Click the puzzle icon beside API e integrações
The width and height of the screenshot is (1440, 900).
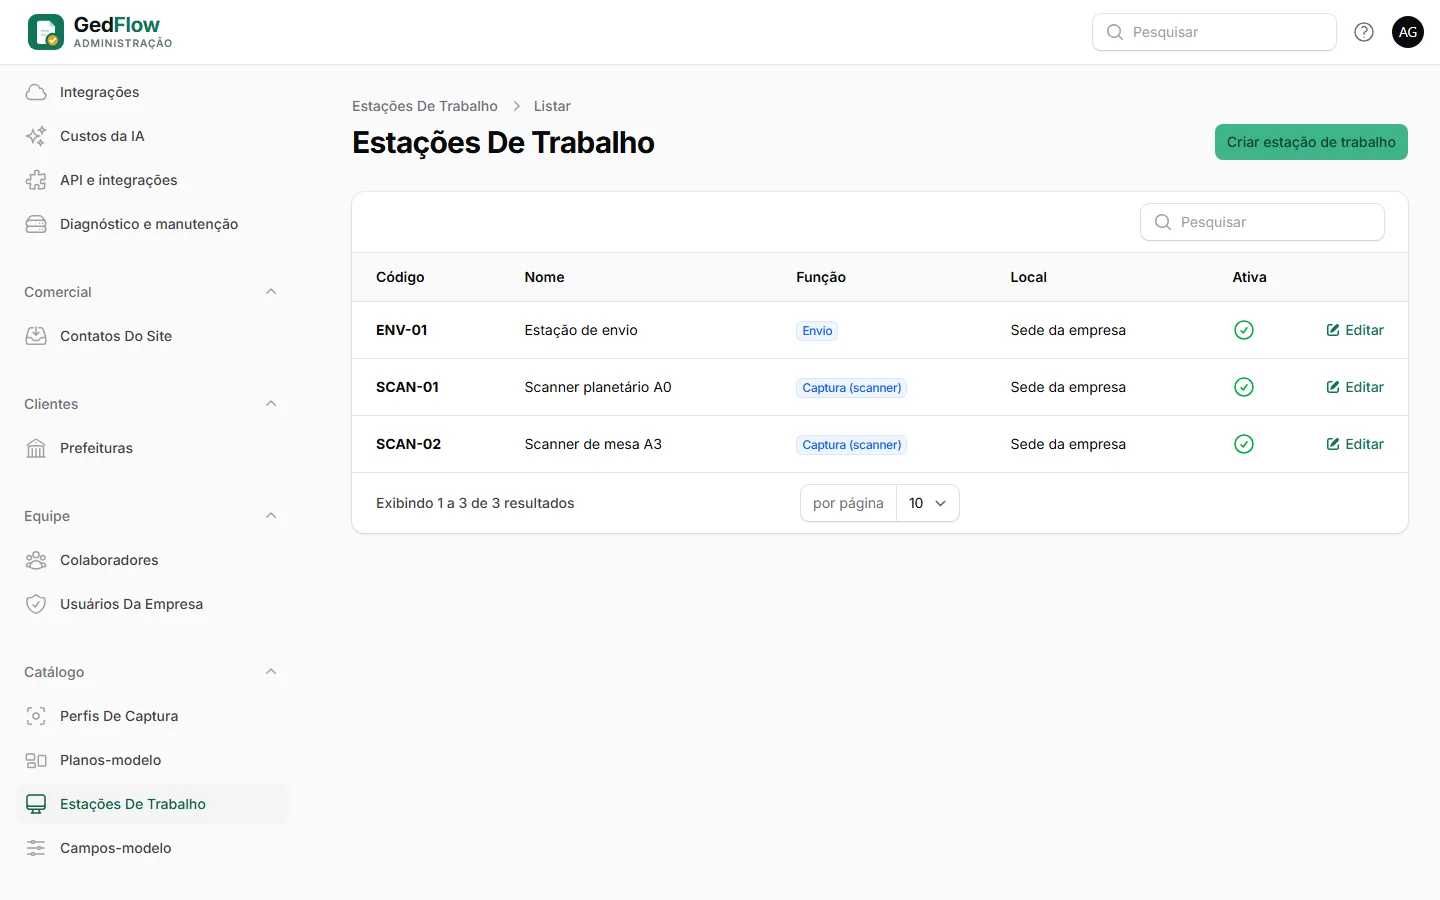(x=36, y=180)
